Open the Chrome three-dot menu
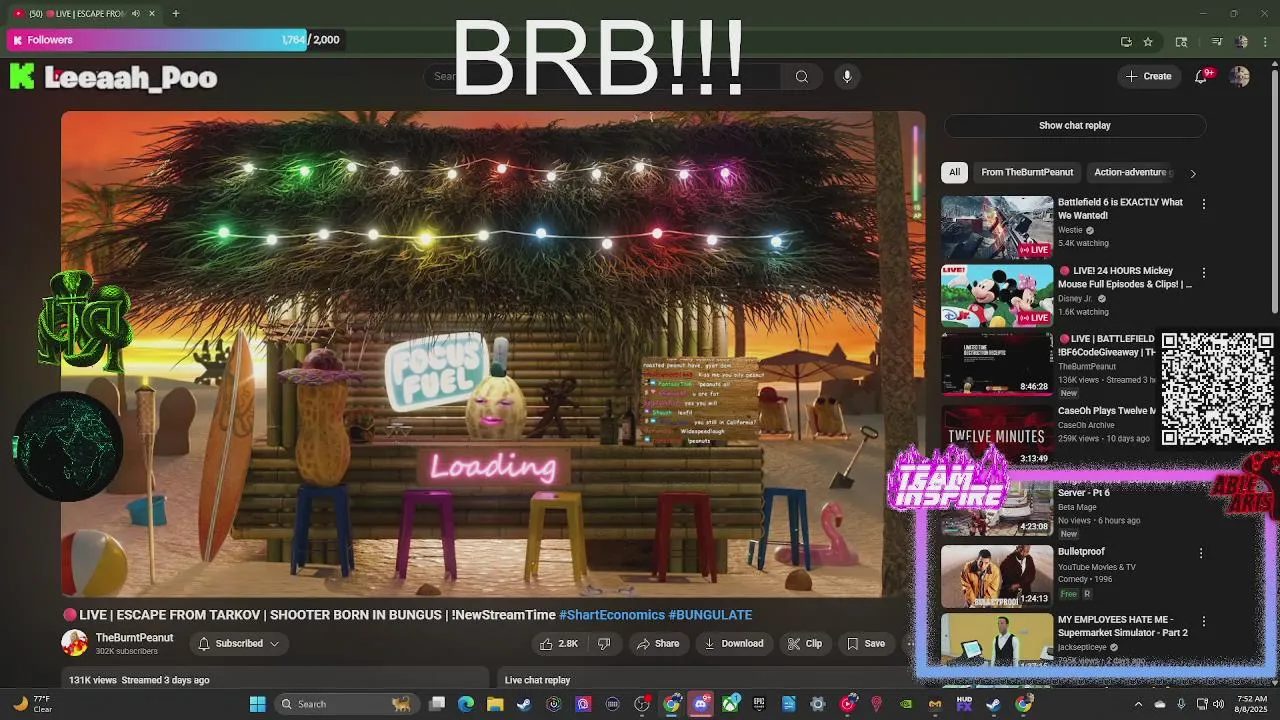The image size is (1280, 720). click(x=1264, y=41)
